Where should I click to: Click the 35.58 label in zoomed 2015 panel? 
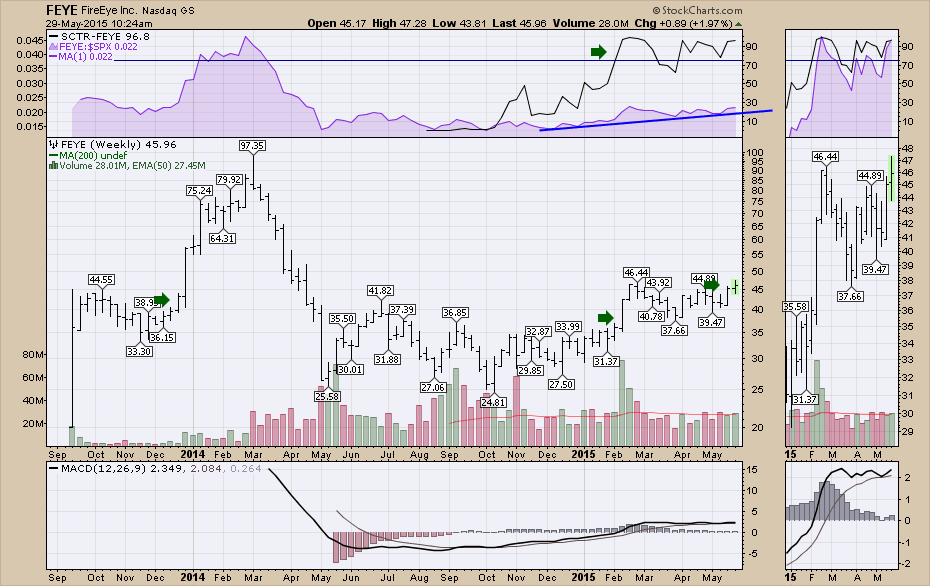tap(795, 307)
